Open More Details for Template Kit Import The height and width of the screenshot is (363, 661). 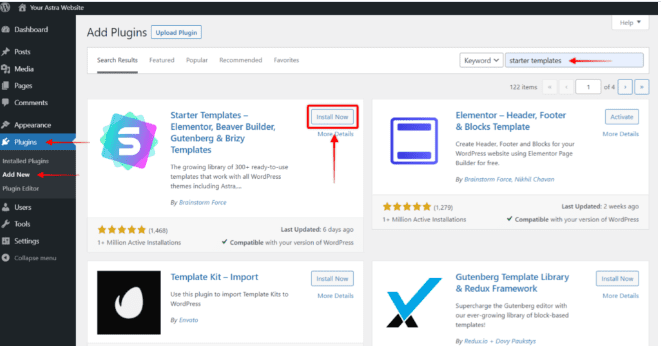[336, 296]
